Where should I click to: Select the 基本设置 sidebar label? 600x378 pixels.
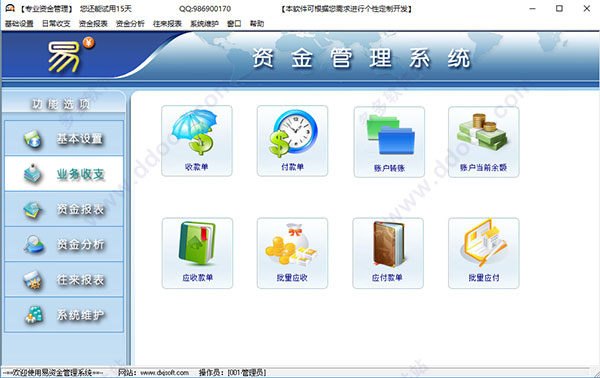click(80, 139)
